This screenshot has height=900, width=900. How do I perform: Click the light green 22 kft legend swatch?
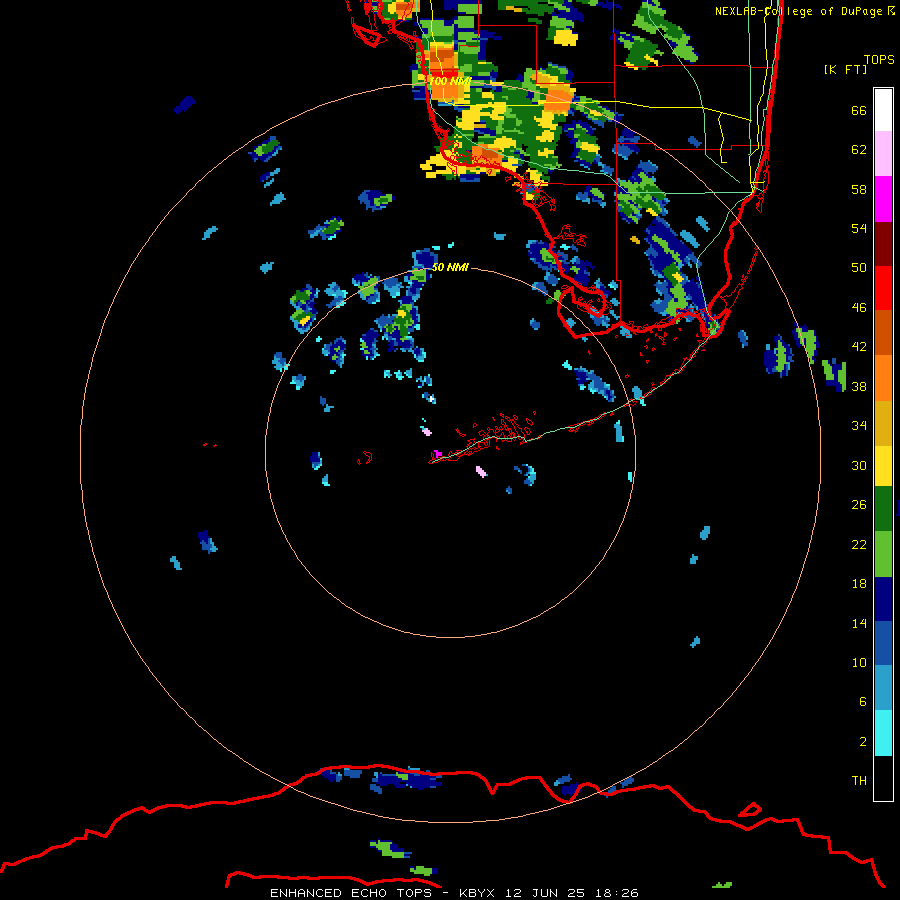[883, 554]
